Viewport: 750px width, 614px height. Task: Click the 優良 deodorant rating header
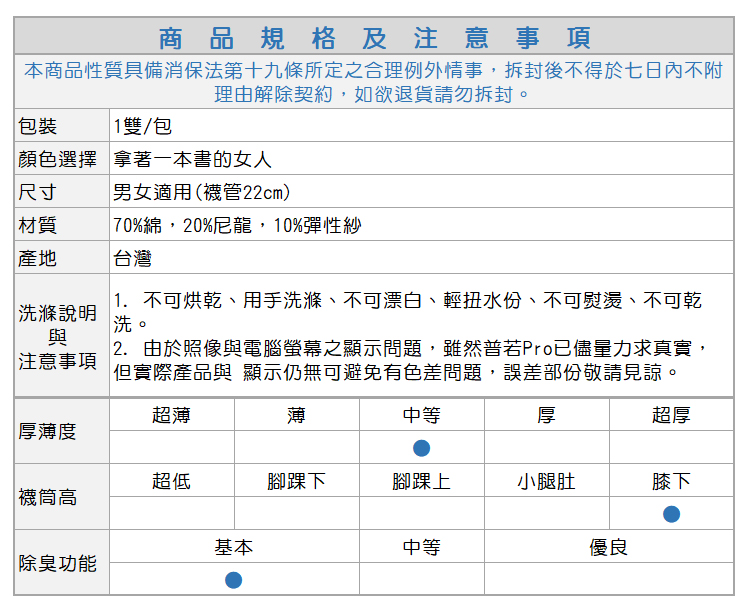608,547
